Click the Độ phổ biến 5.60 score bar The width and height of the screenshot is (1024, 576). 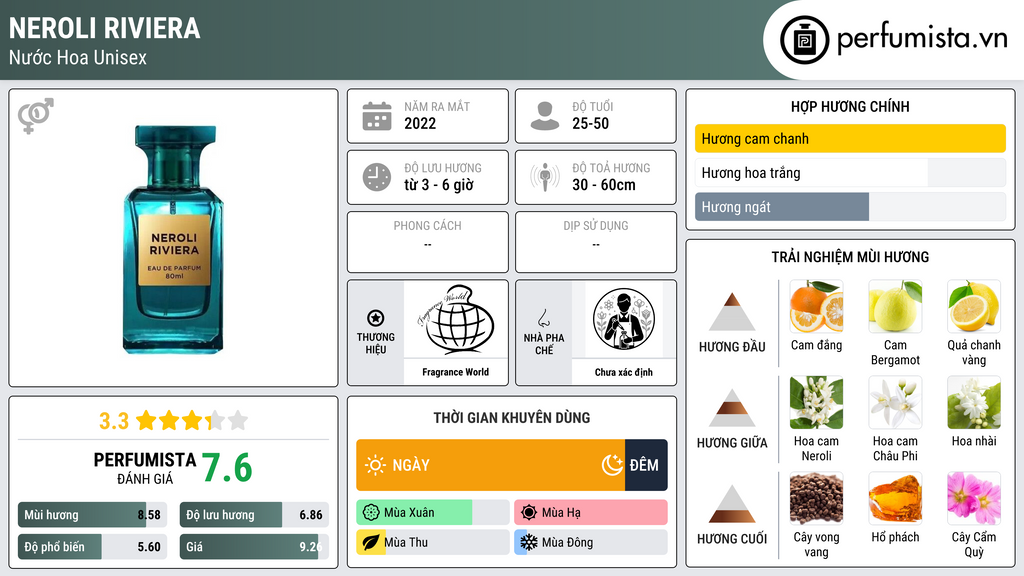pos(93,547)
